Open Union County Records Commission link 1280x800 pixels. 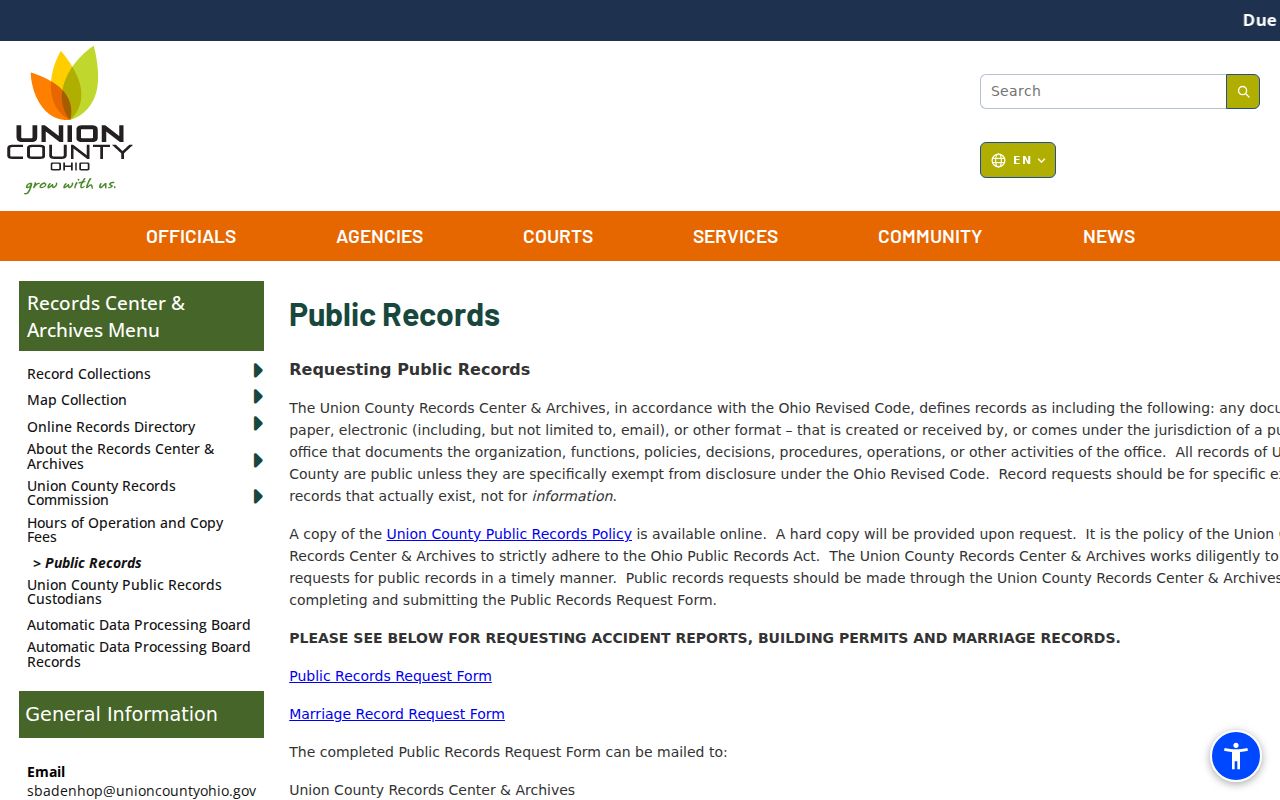101,493
